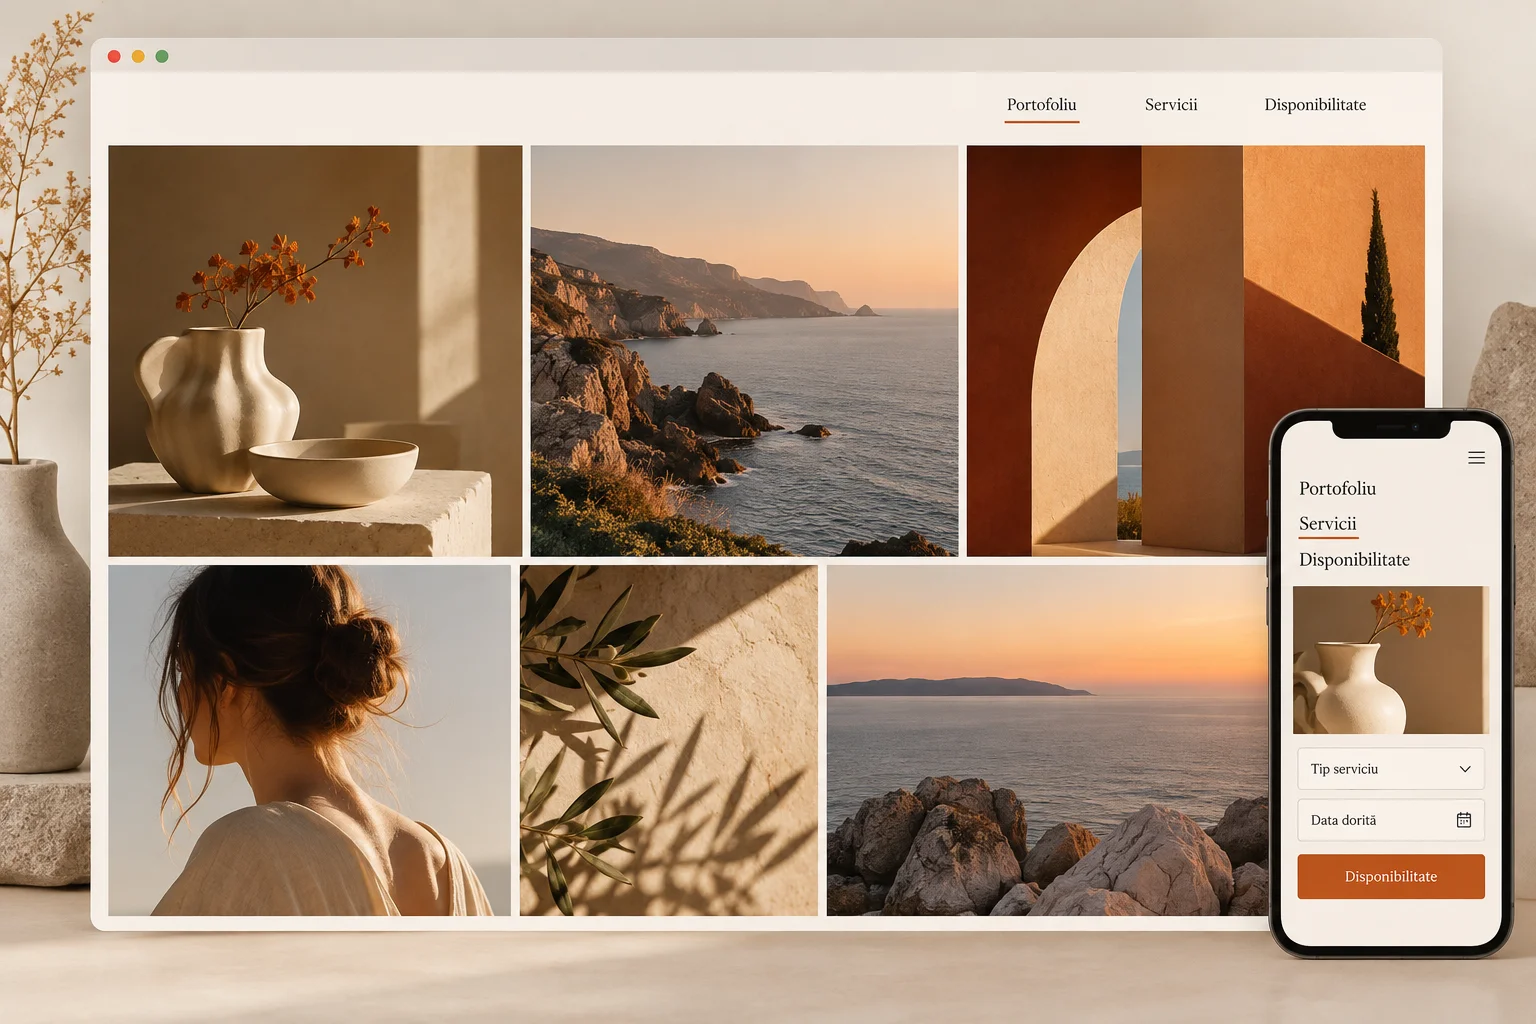
Task: Open the hamburger menu on the phone
Action: pyautogui.click(x=1476, y=458)
